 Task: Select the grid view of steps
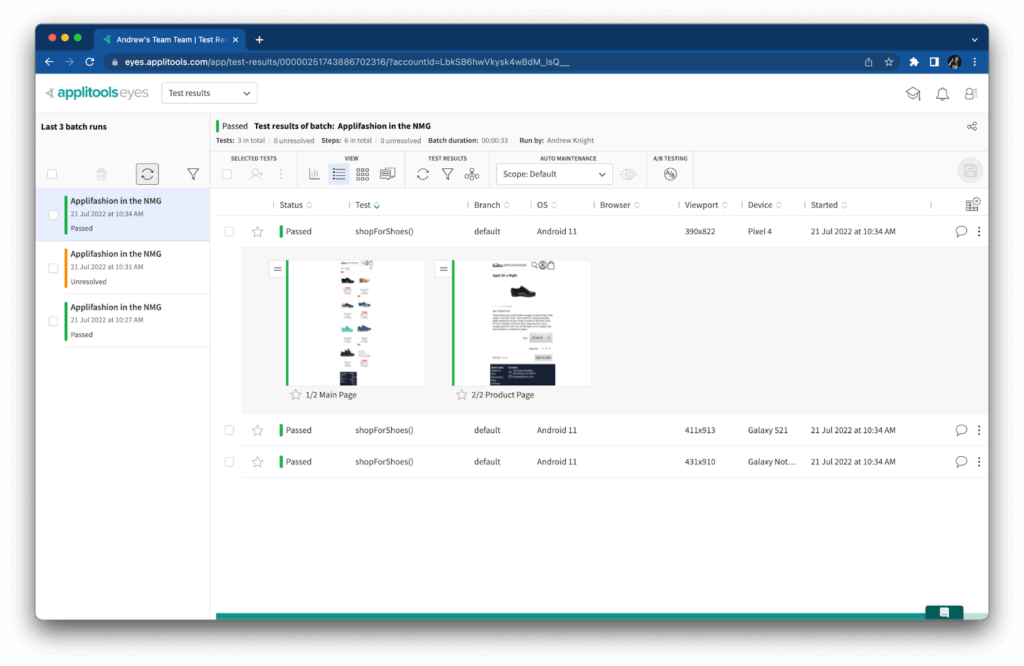[363, 174]
